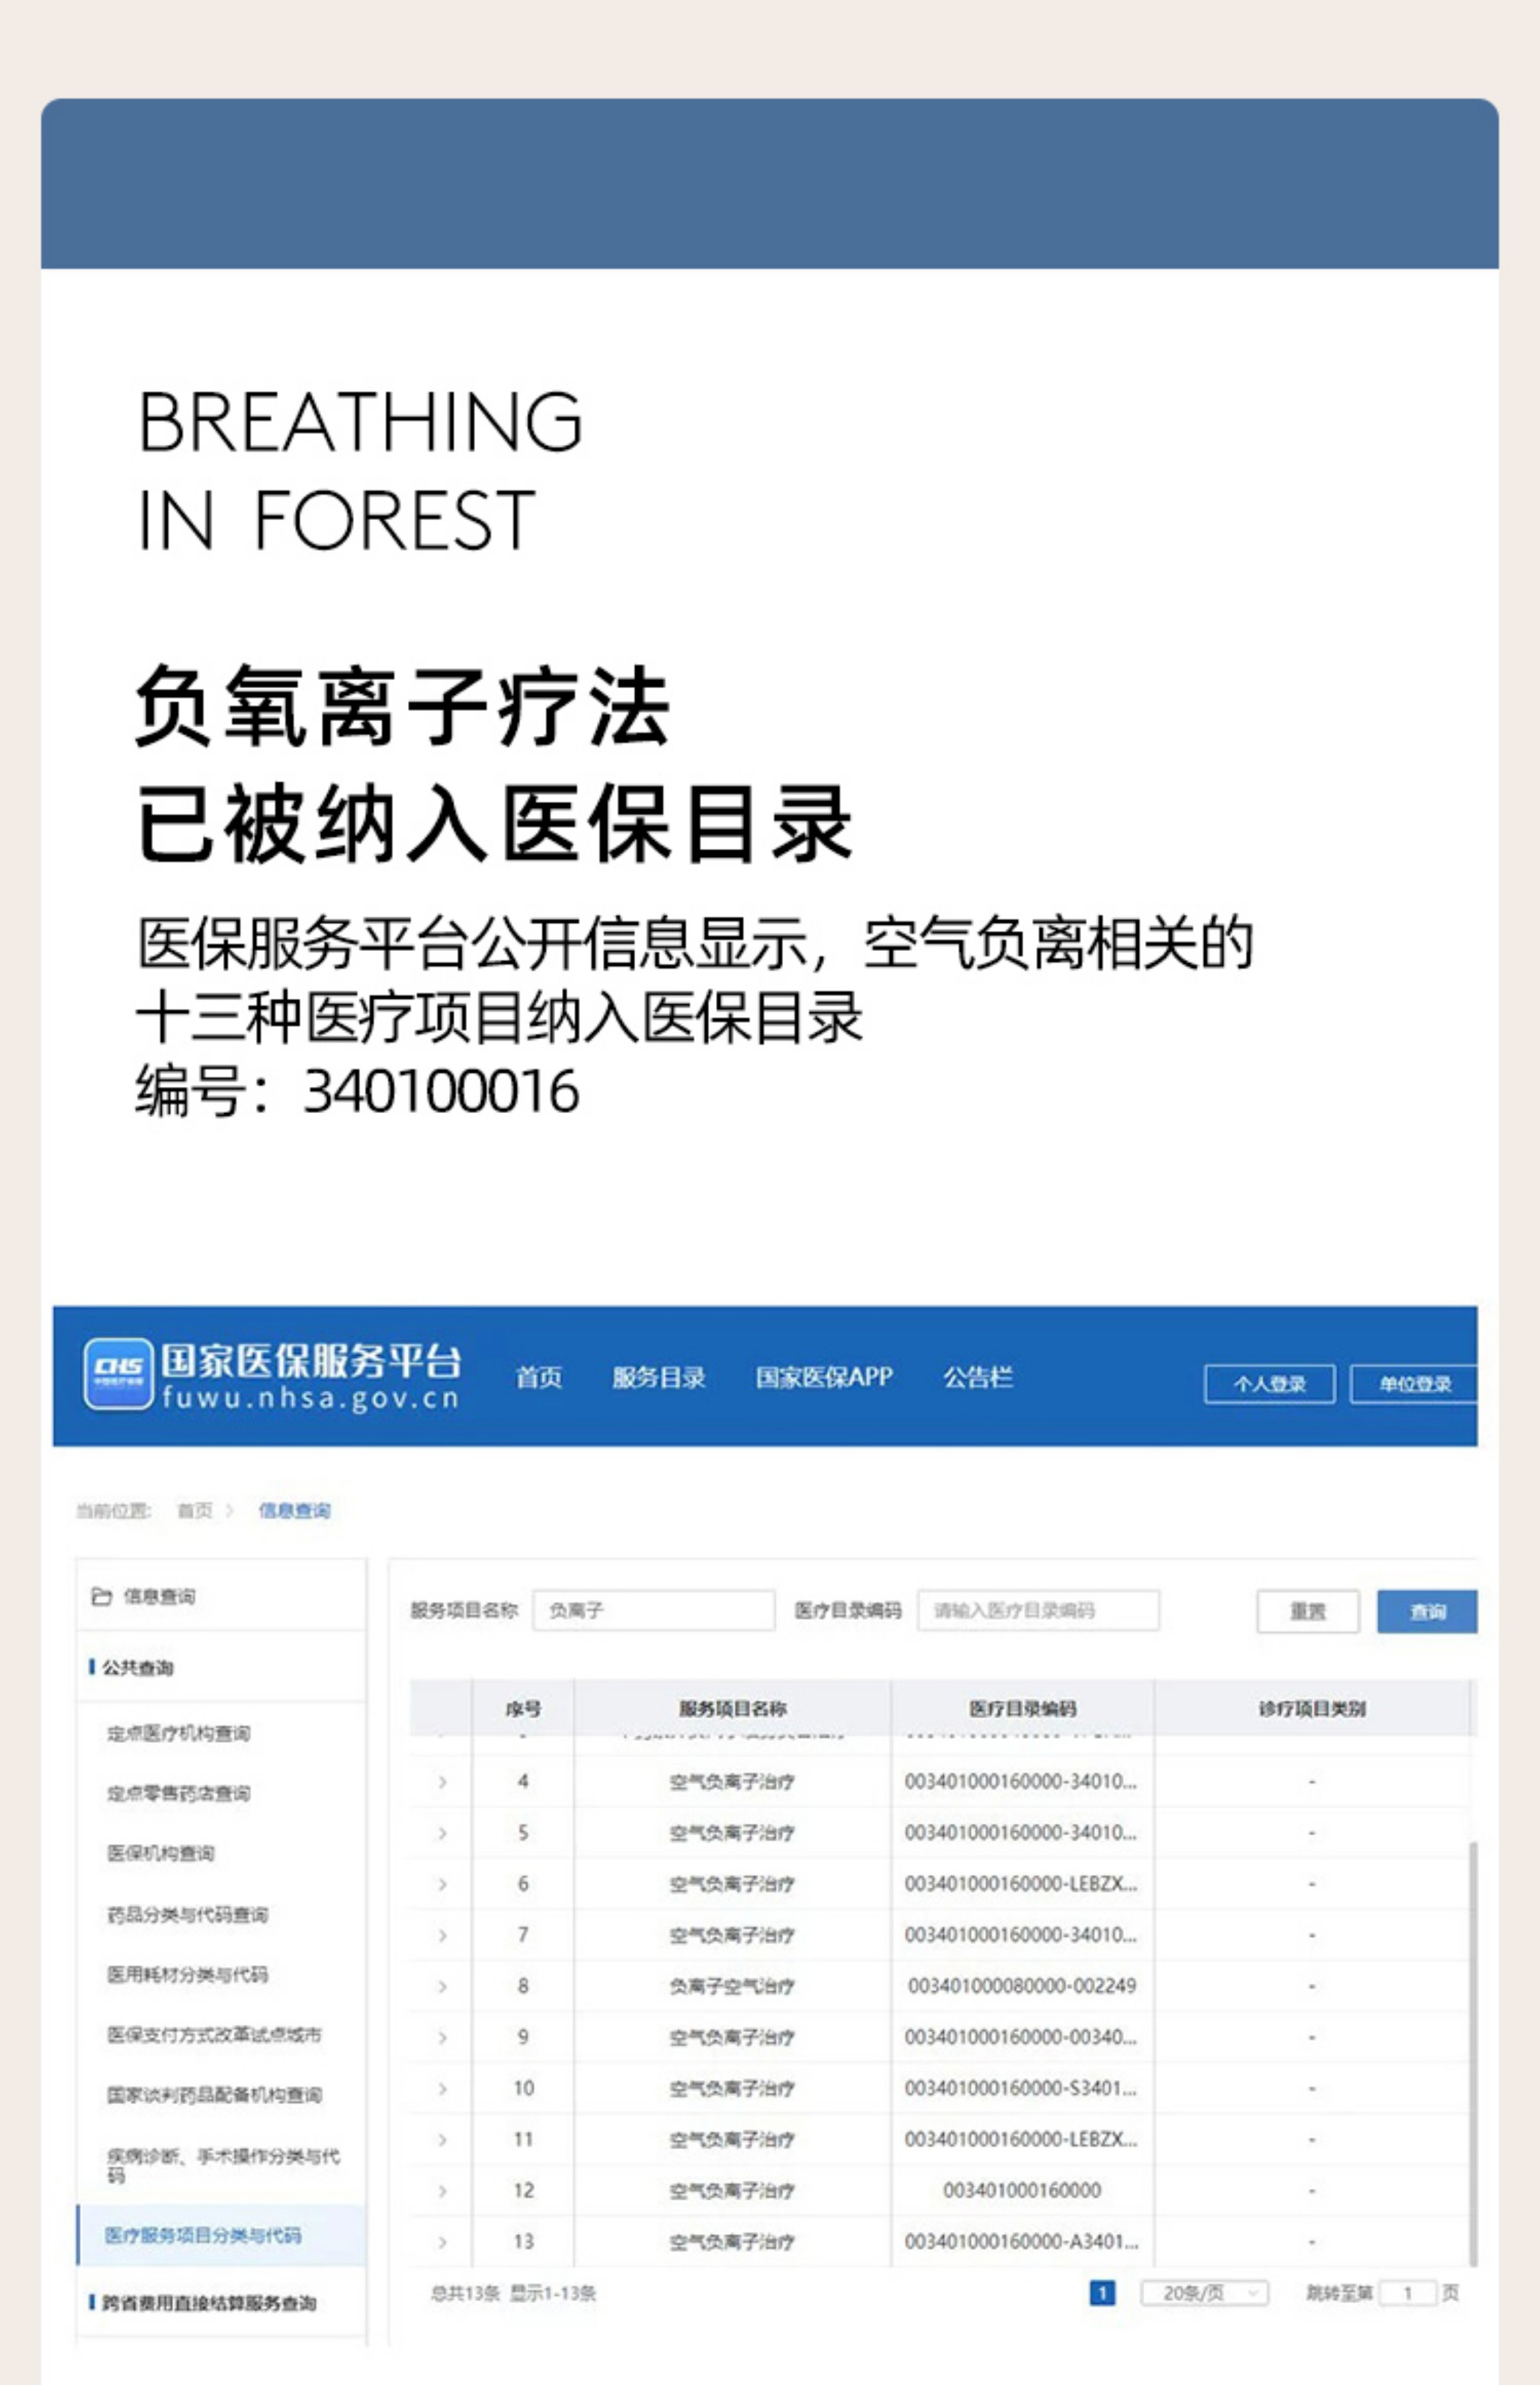Viewport: 1540px width, 2385px height.
Task: Open the 首页 navigation menu item
Action: click(x=538, y=1377)
